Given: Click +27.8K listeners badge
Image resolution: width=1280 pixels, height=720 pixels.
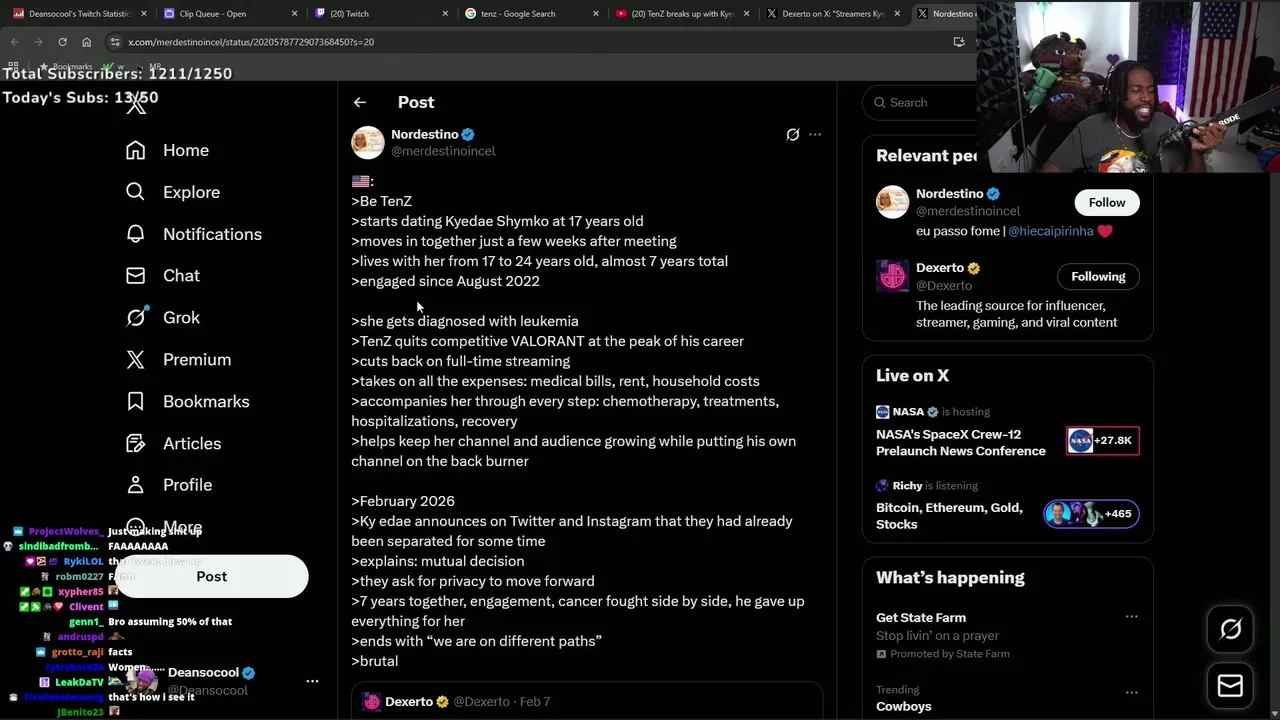Looking at the screenshot, I should [1102, 440].
